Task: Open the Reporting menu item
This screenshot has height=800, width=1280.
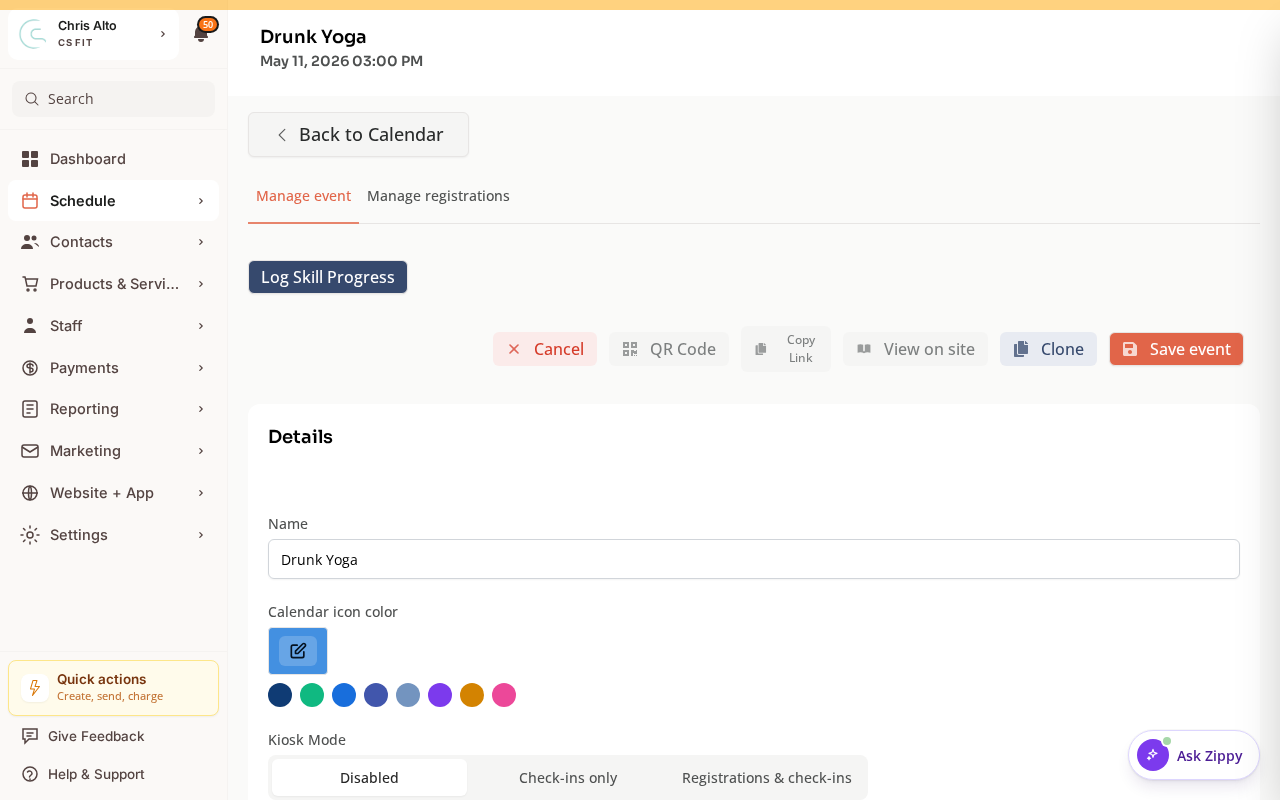Action: [113, 409]
